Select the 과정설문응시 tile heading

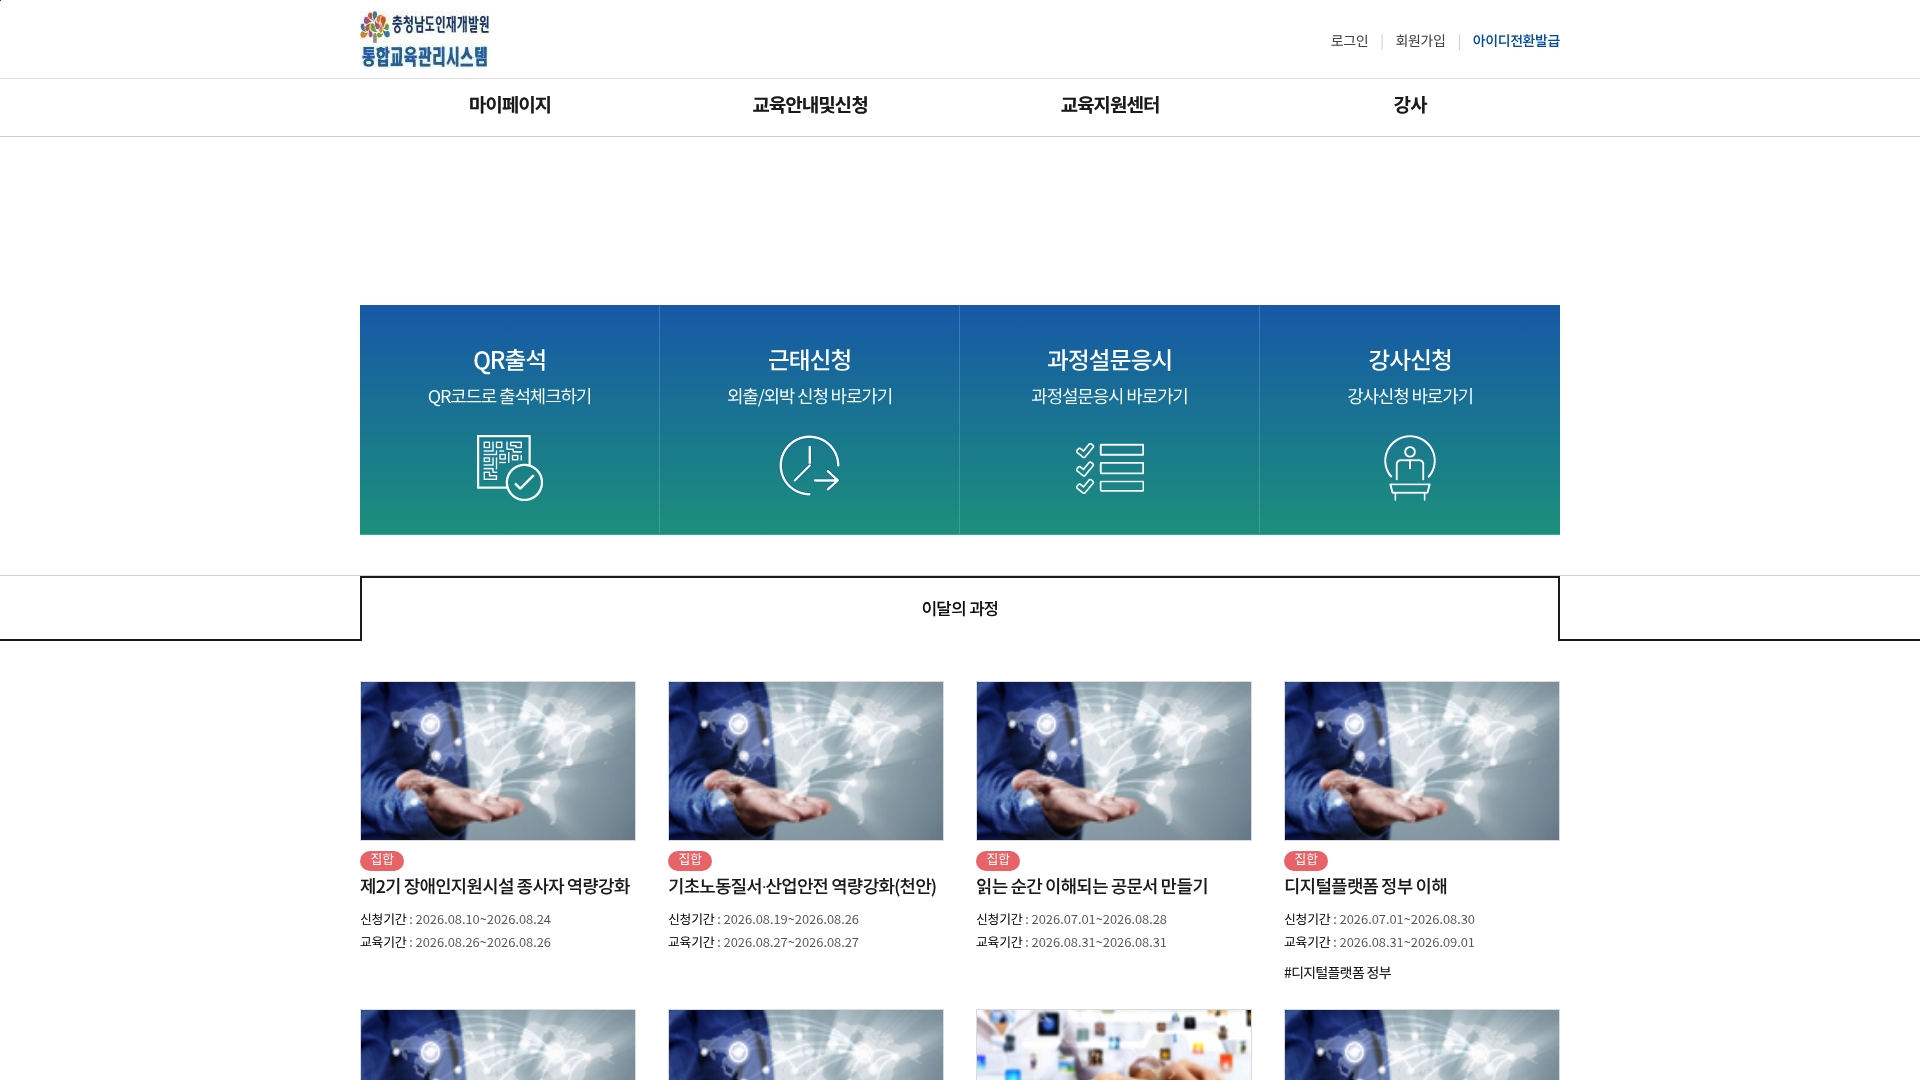[1110, 360]
